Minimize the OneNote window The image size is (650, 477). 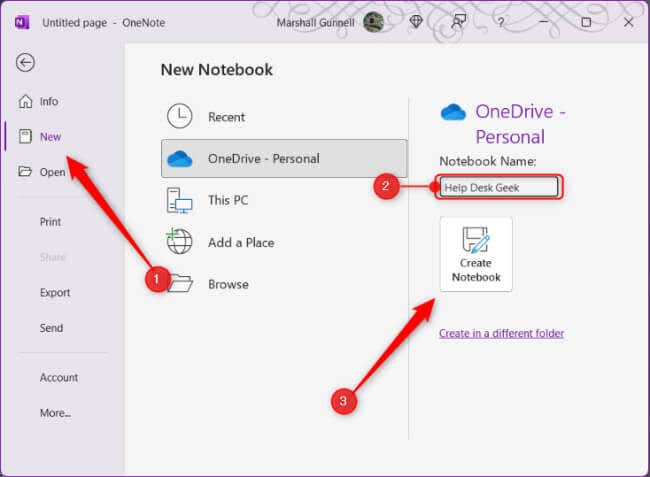click(544, 22)
